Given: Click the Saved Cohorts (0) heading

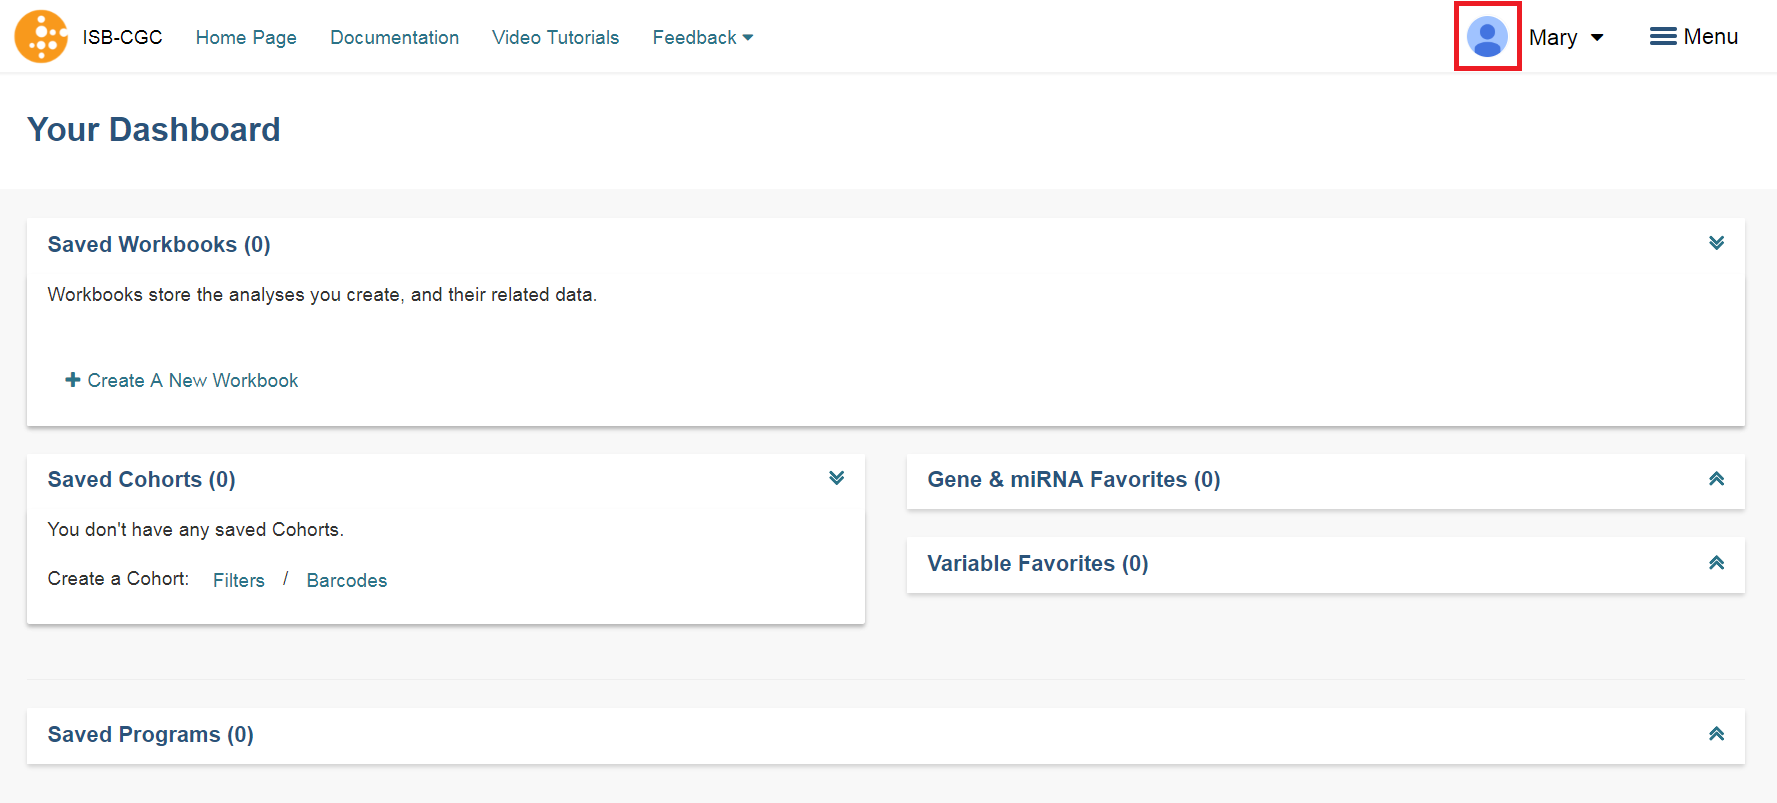Looking at the screenshot, I should [x=141, y=480].
